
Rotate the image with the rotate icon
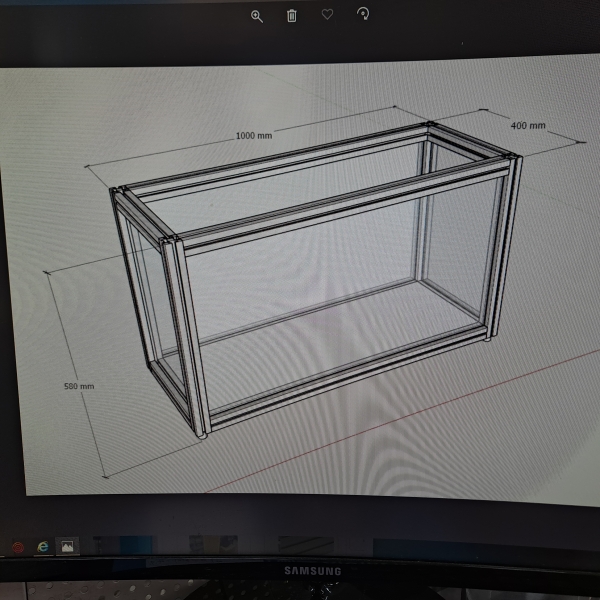coord(363,14)
